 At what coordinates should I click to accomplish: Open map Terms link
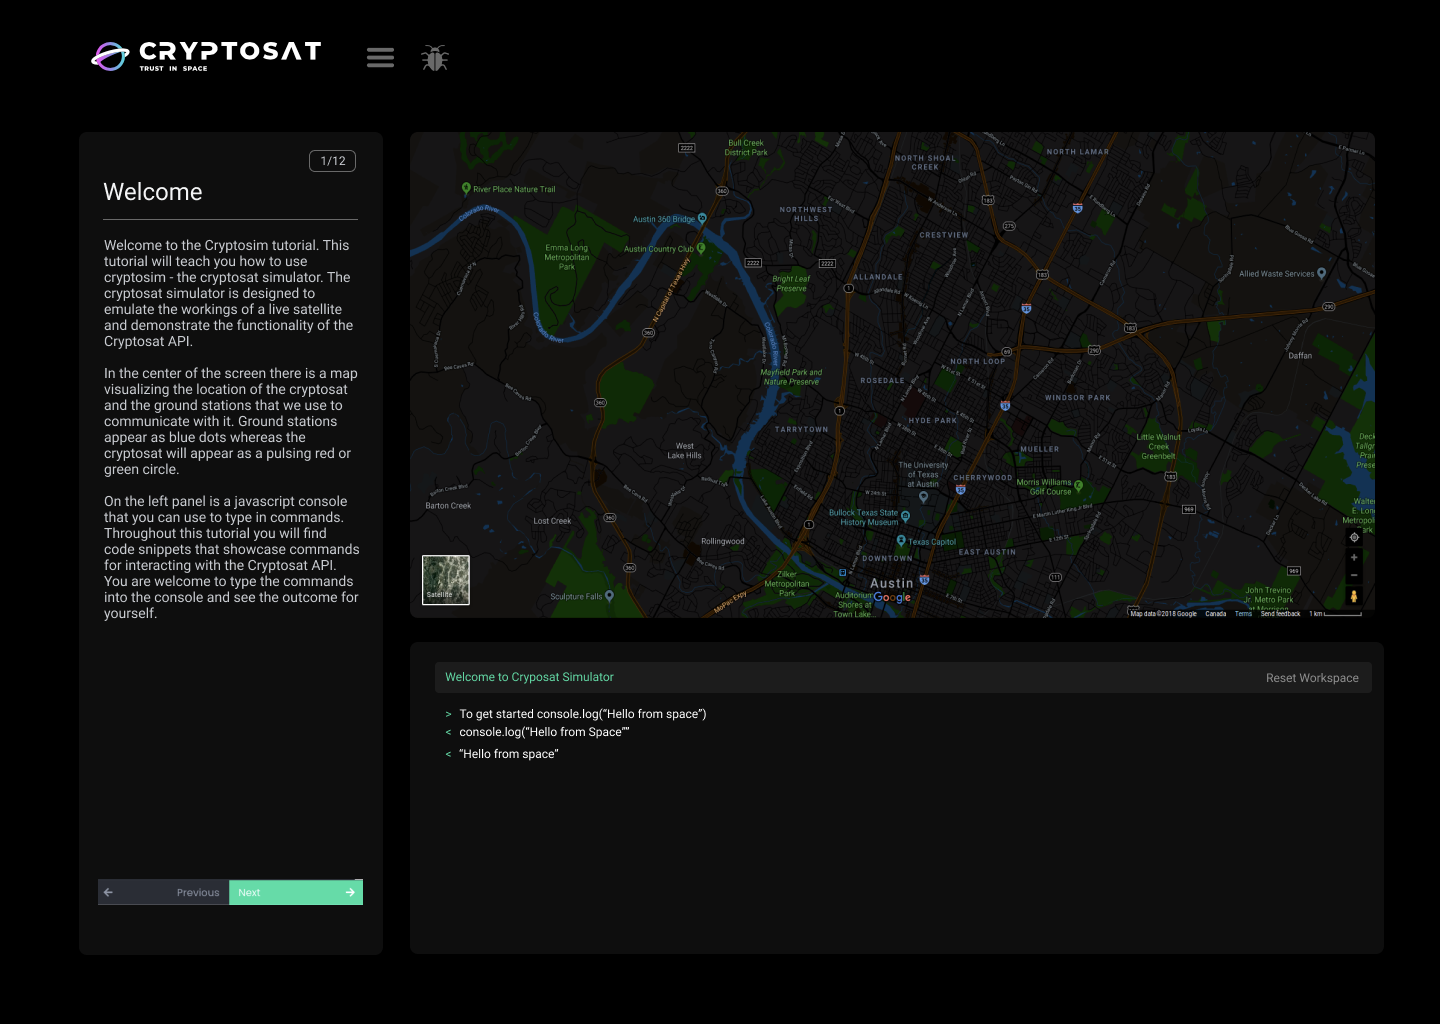1243,614
